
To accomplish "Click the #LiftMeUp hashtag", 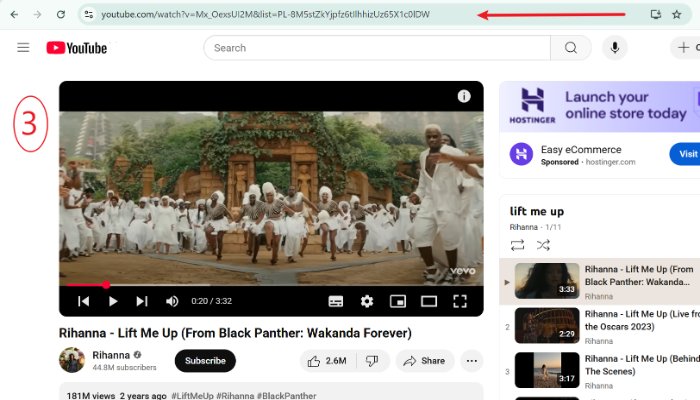I will click(192, 396).
